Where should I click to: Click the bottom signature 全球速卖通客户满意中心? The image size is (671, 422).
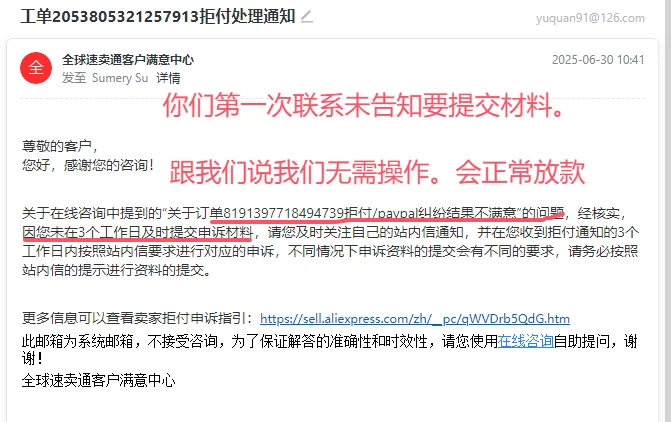click(98, 380)
